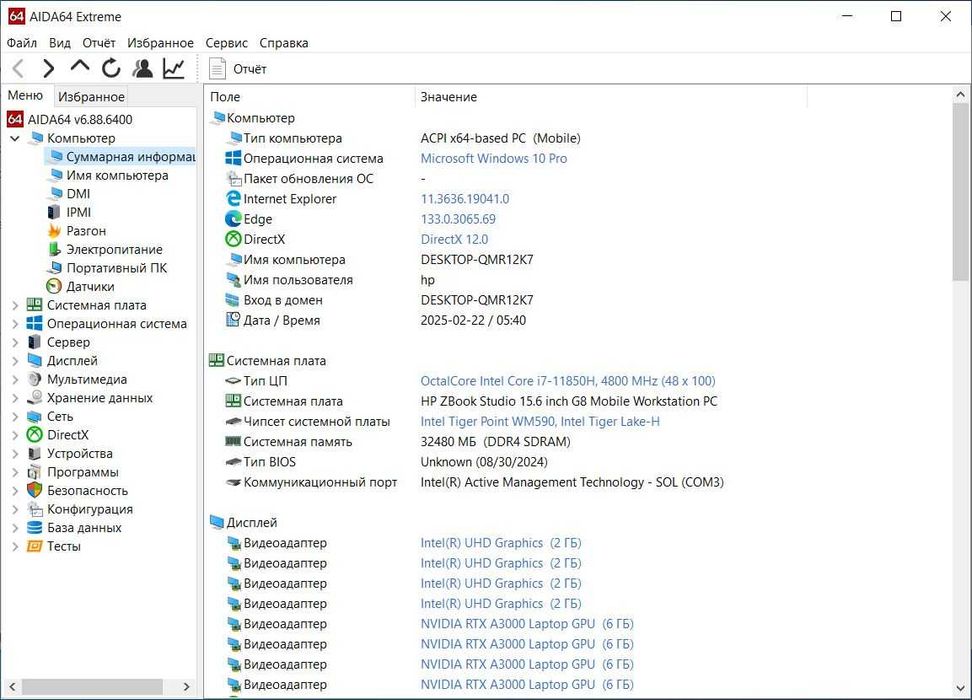Expand the Программы tree node
Viewport: 972px width, 700px height.
pos(15,472)
